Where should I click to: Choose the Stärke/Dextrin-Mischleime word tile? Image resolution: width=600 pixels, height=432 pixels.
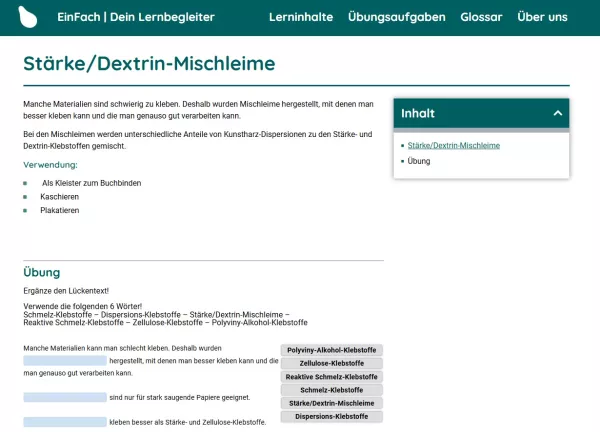click(331, 403)
